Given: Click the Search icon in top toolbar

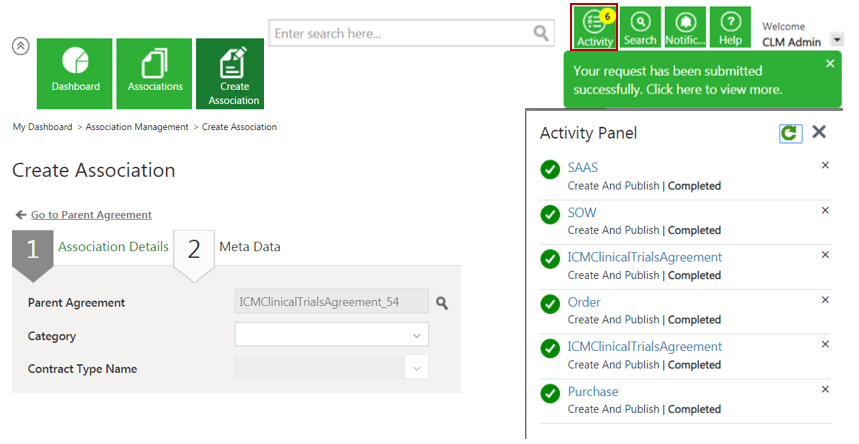Looking at the screenshot, I should click(640, 27).
